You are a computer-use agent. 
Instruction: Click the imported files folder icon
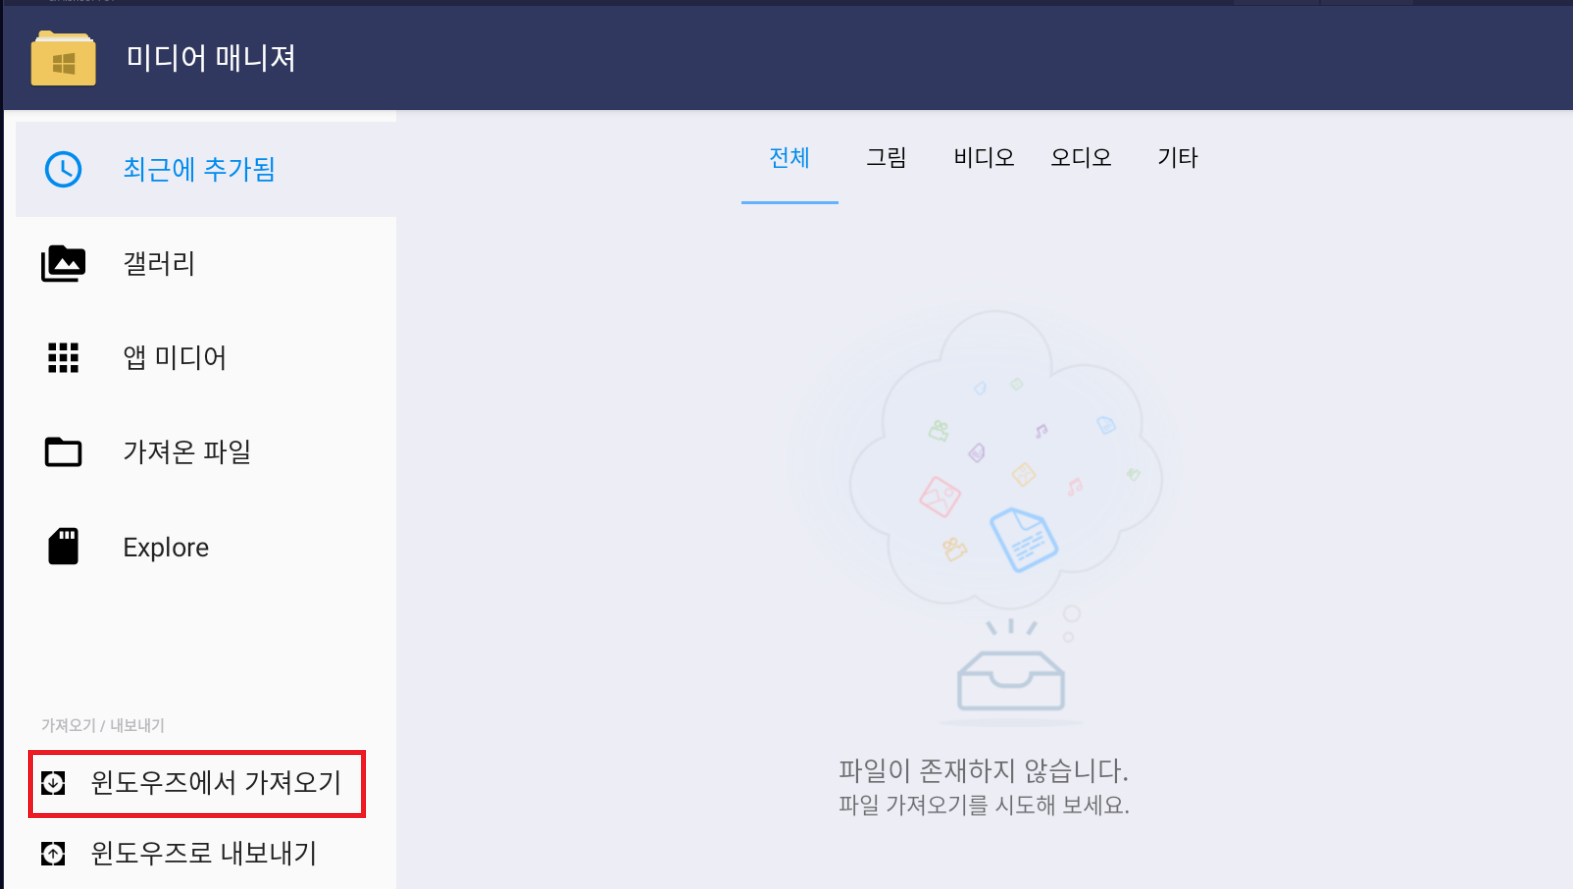(x=63, y=452)
